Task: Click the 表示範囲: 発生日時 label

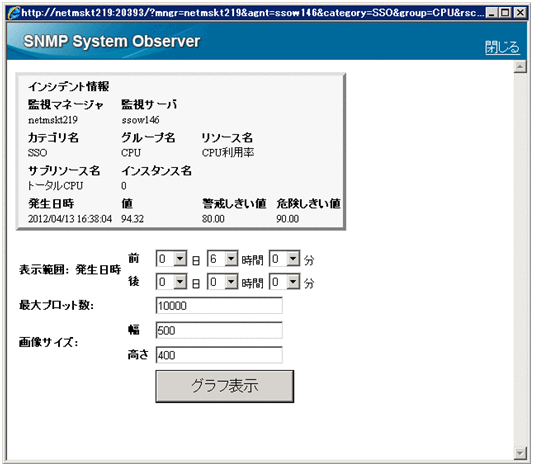Action: [70, 269]
